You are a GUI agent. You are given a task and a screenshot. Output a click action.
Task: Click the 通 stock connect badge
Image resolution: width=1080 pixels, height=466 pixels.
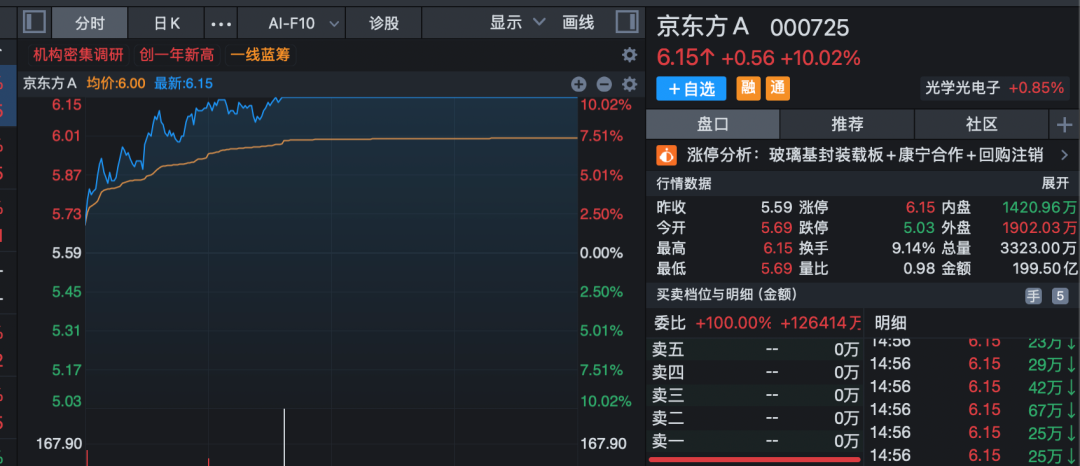(778, 88)
